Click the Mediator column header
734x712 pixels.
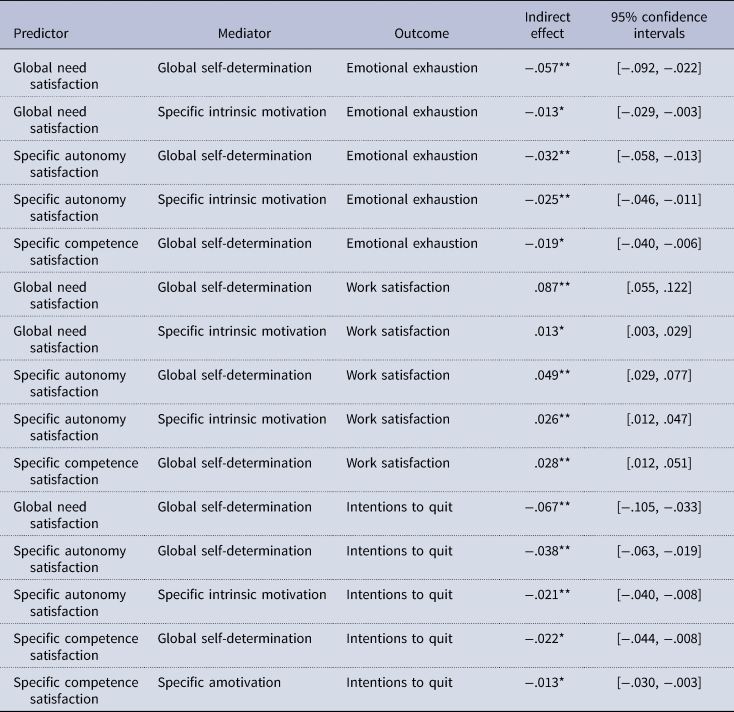coord(245,32)
